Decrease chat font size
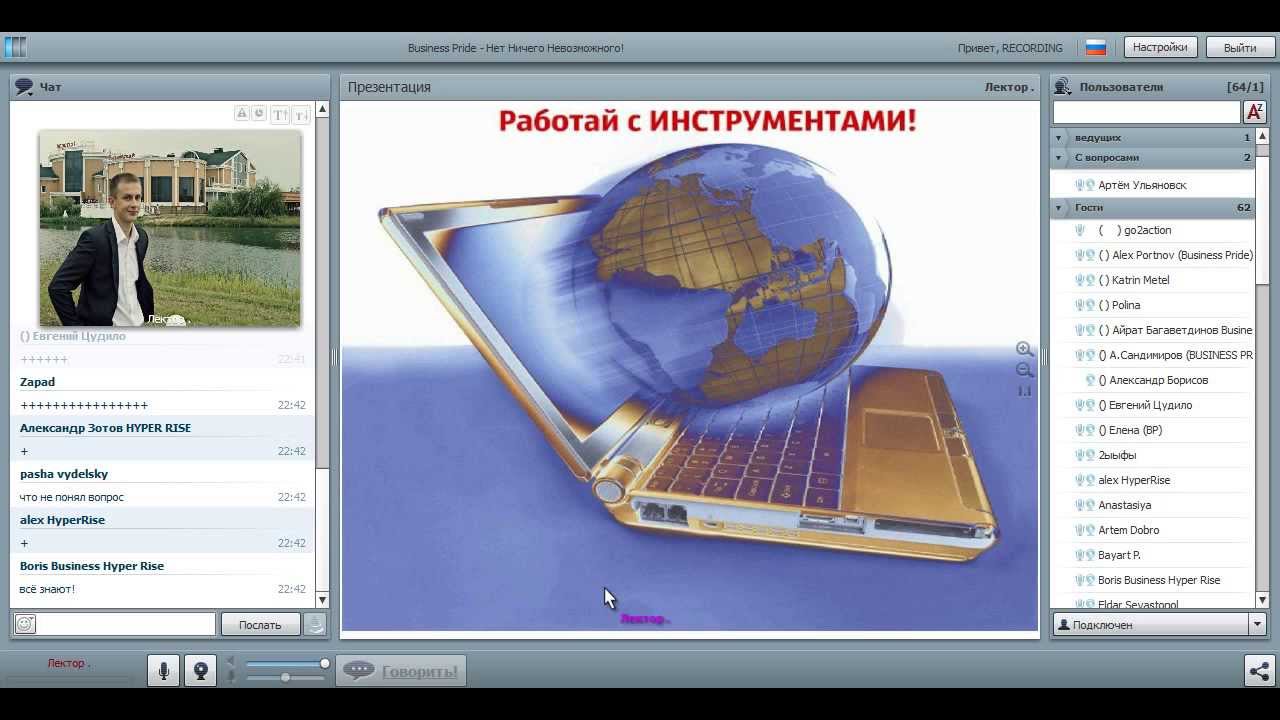1280x720 pixels. pos(301,114)
